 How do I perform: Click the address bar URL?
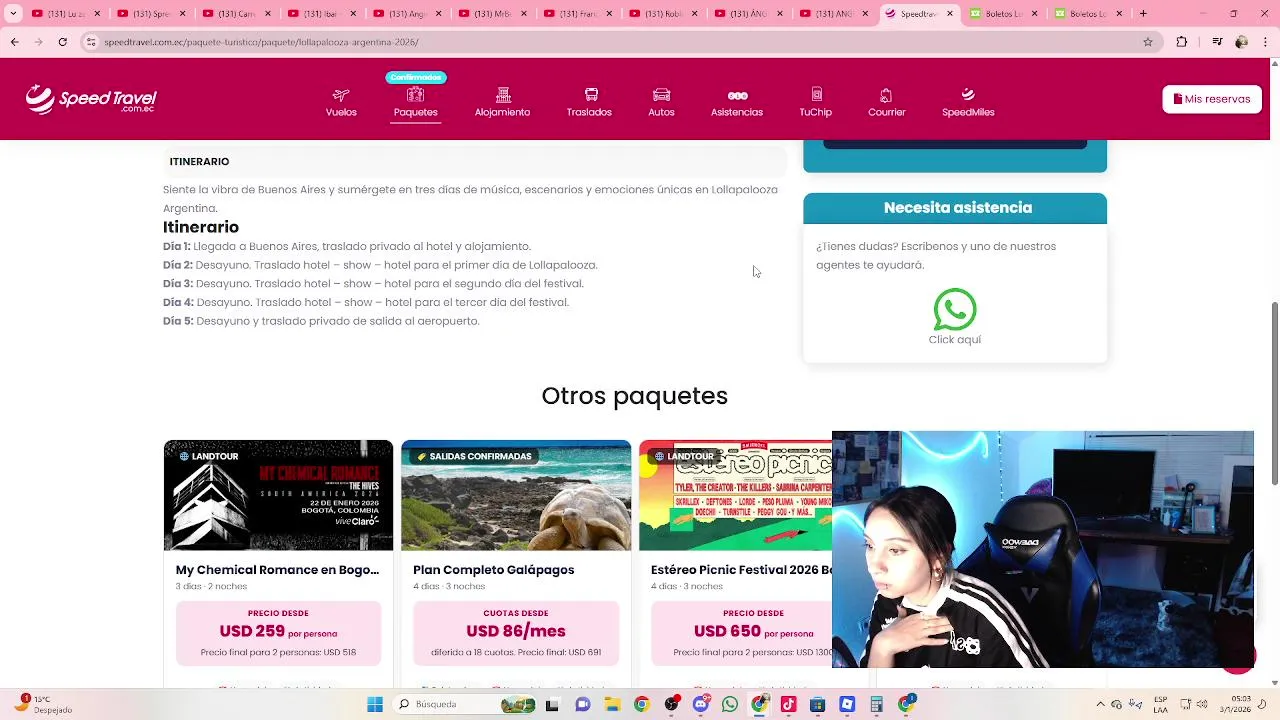click(261, 42)
